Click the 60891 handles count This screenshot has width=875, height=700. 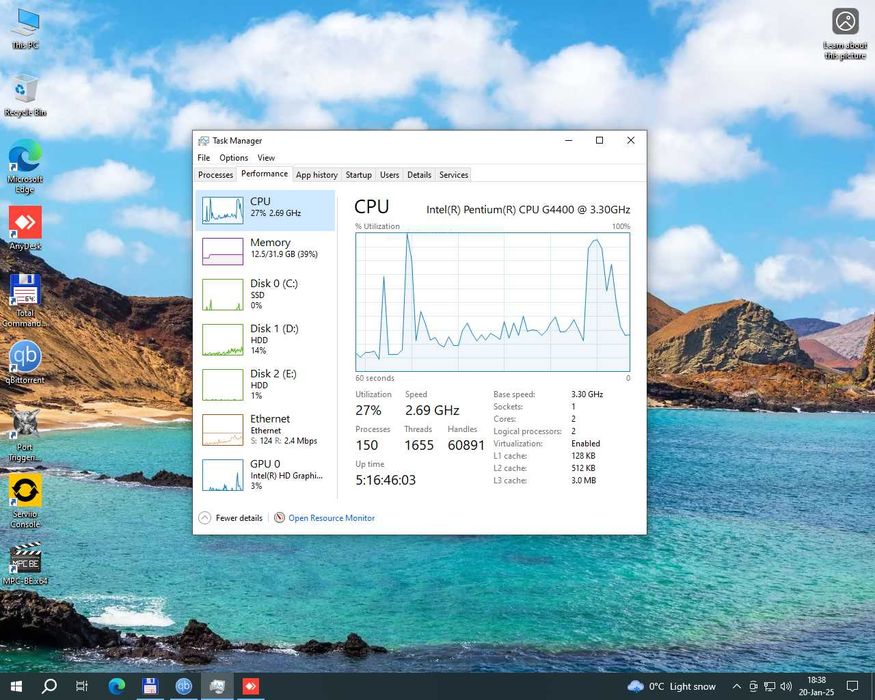[x=466, y=445]
